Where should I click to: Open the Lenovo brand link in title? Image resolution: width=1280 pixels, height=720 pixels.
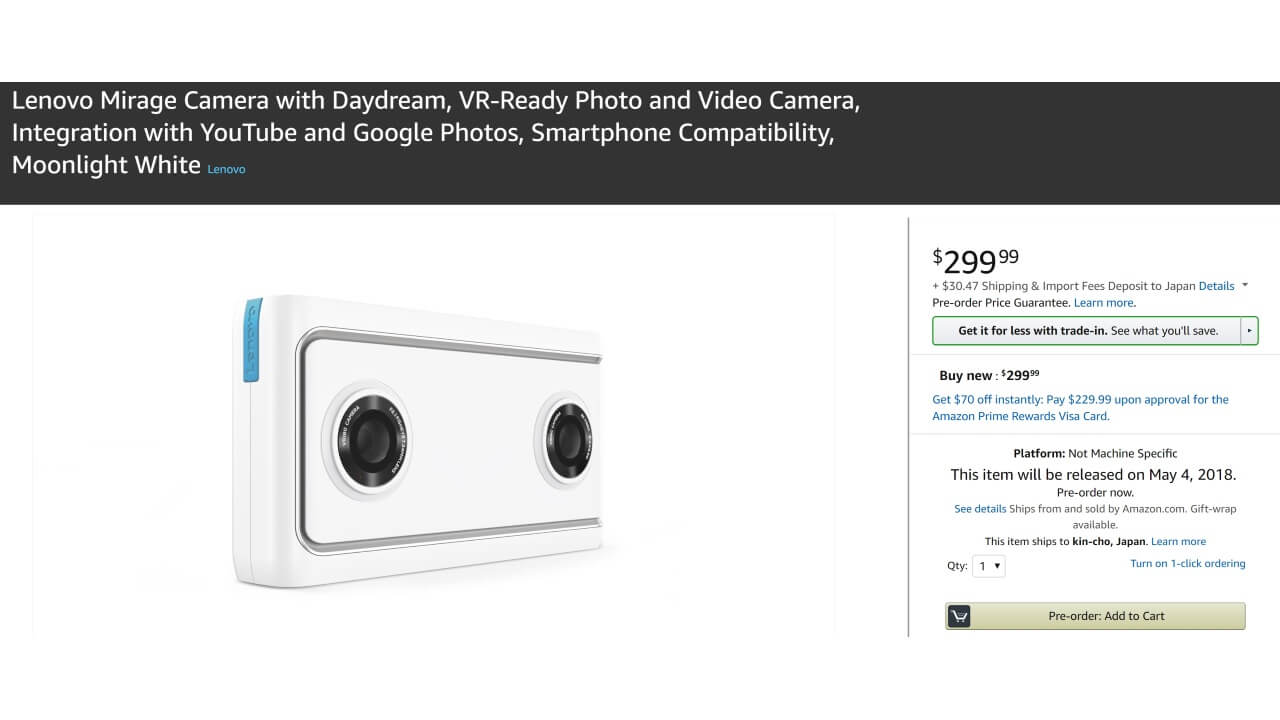point(226,170)
